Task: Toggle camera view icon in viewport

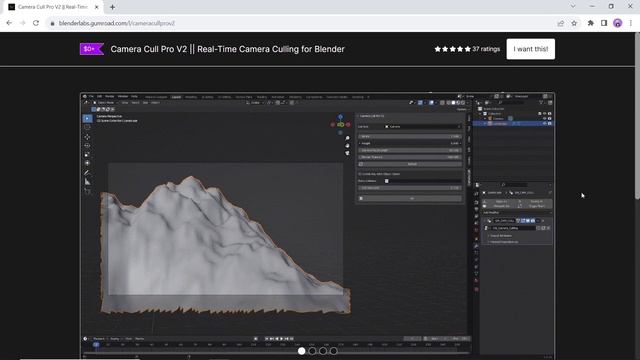Action: coord(347,153)
